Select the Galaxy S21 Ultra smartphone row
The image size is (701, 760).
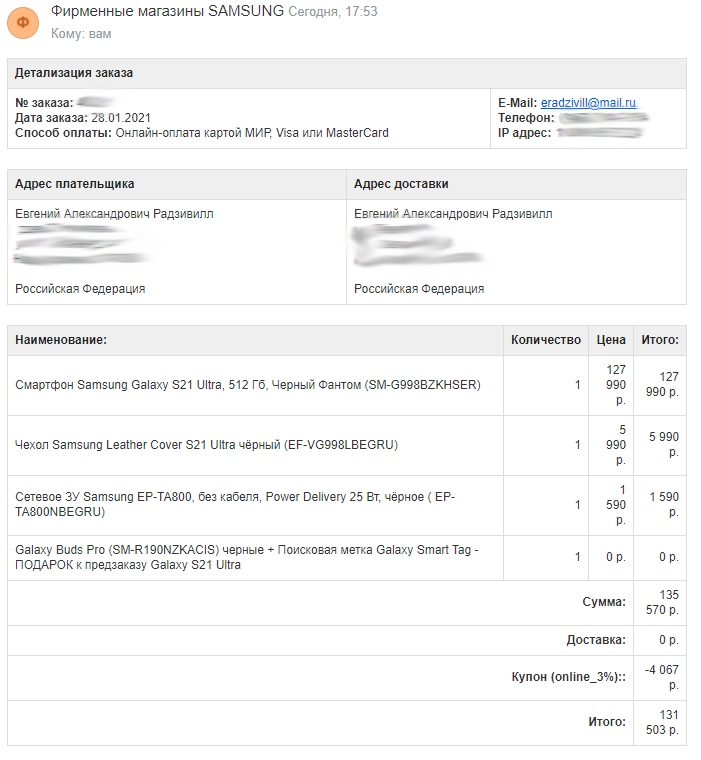click(347, 385)
